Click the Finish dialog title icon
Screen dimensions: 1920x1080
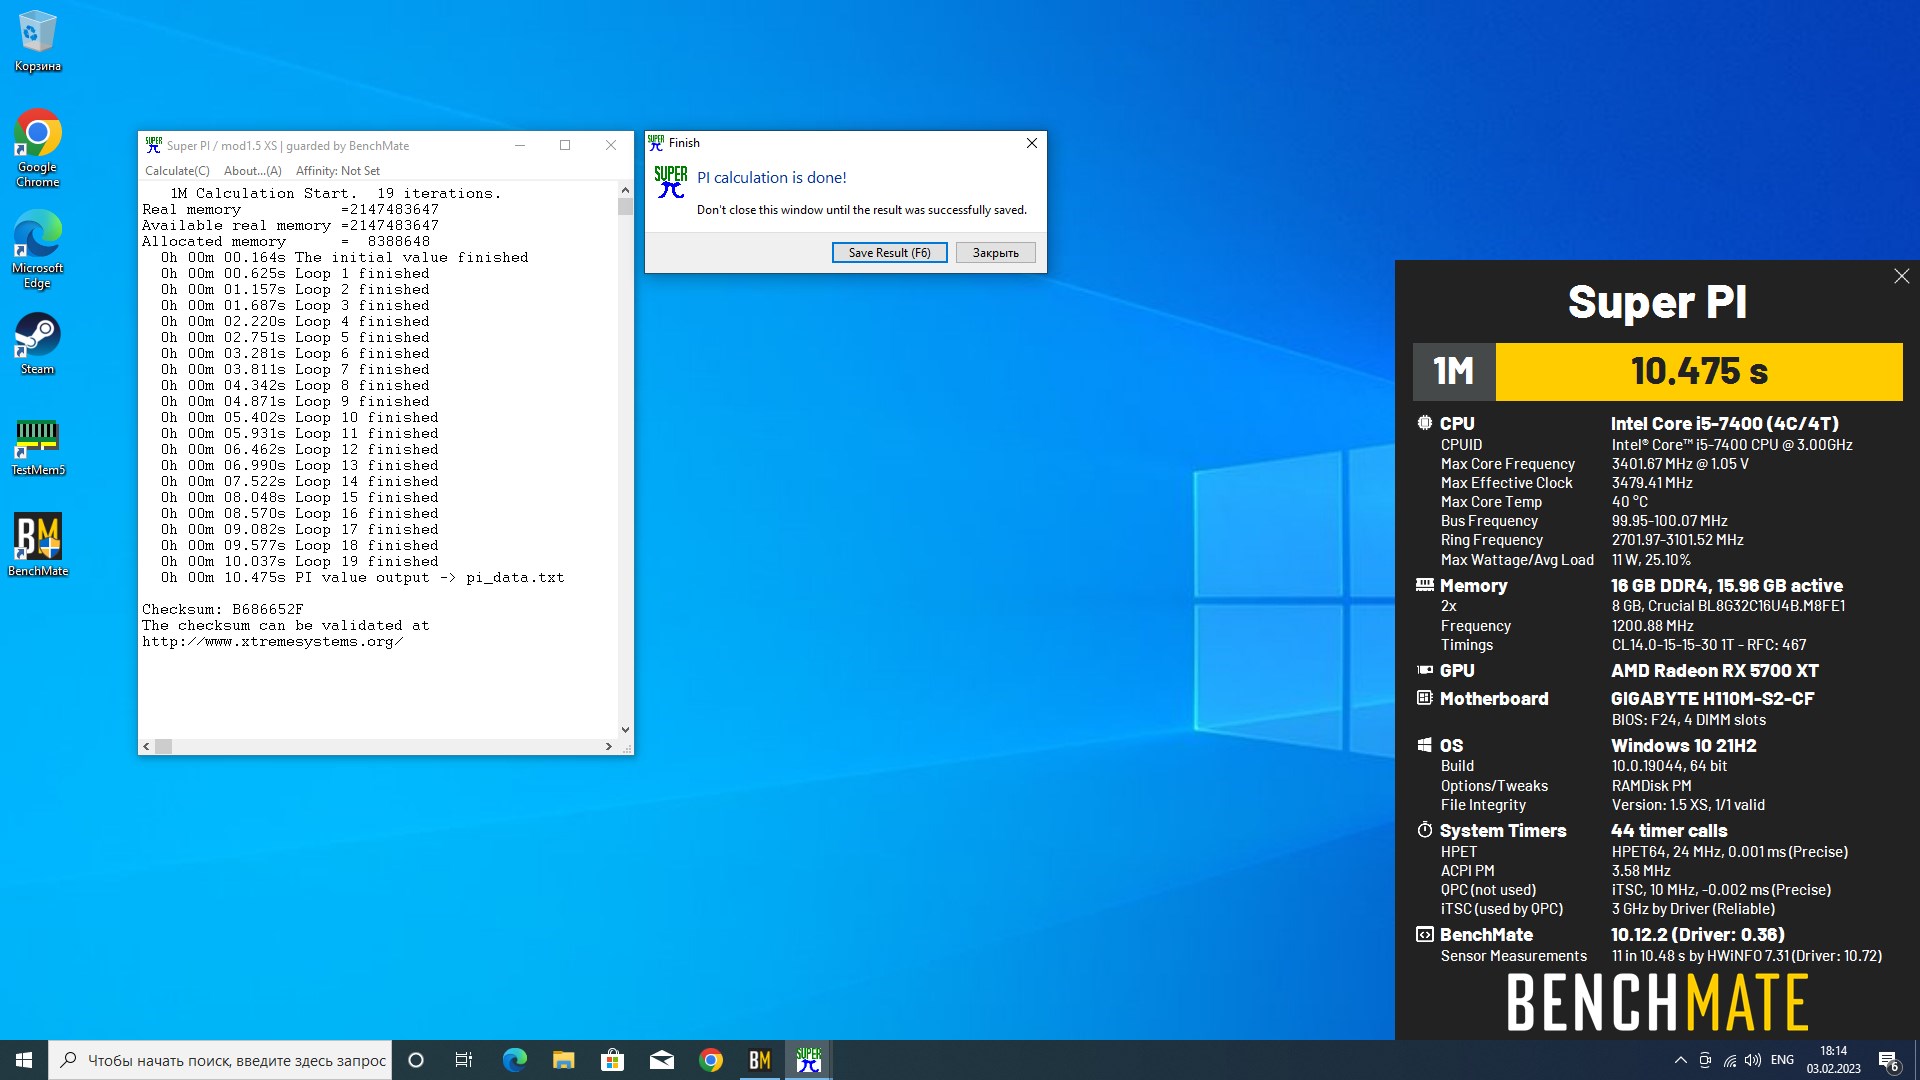point(656,143)
